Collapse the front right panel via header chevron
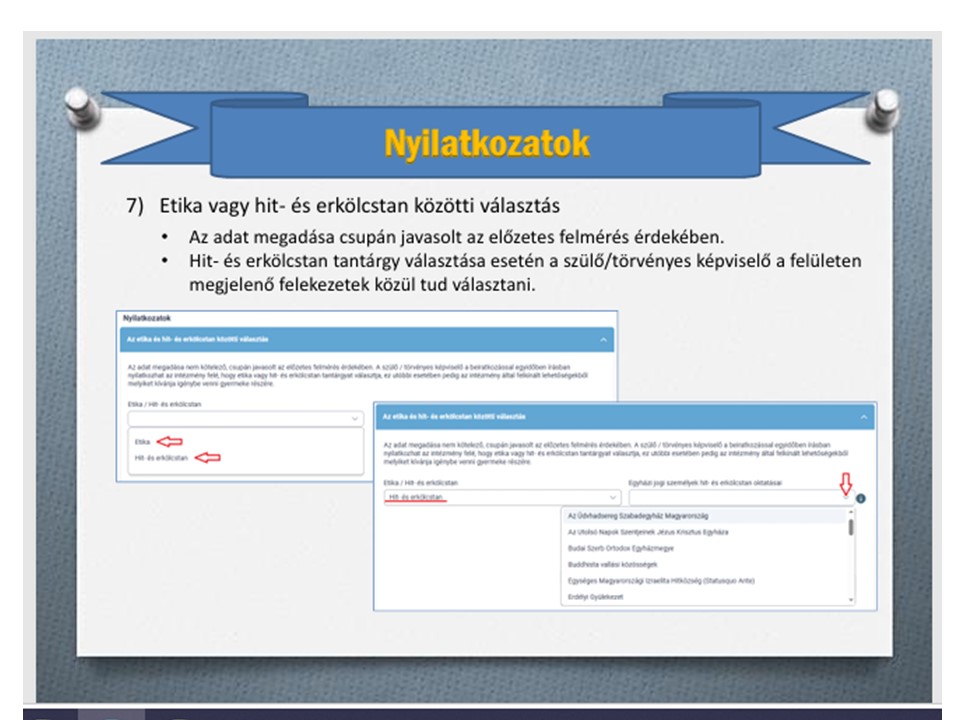The image size is (960, 720). 862,415
